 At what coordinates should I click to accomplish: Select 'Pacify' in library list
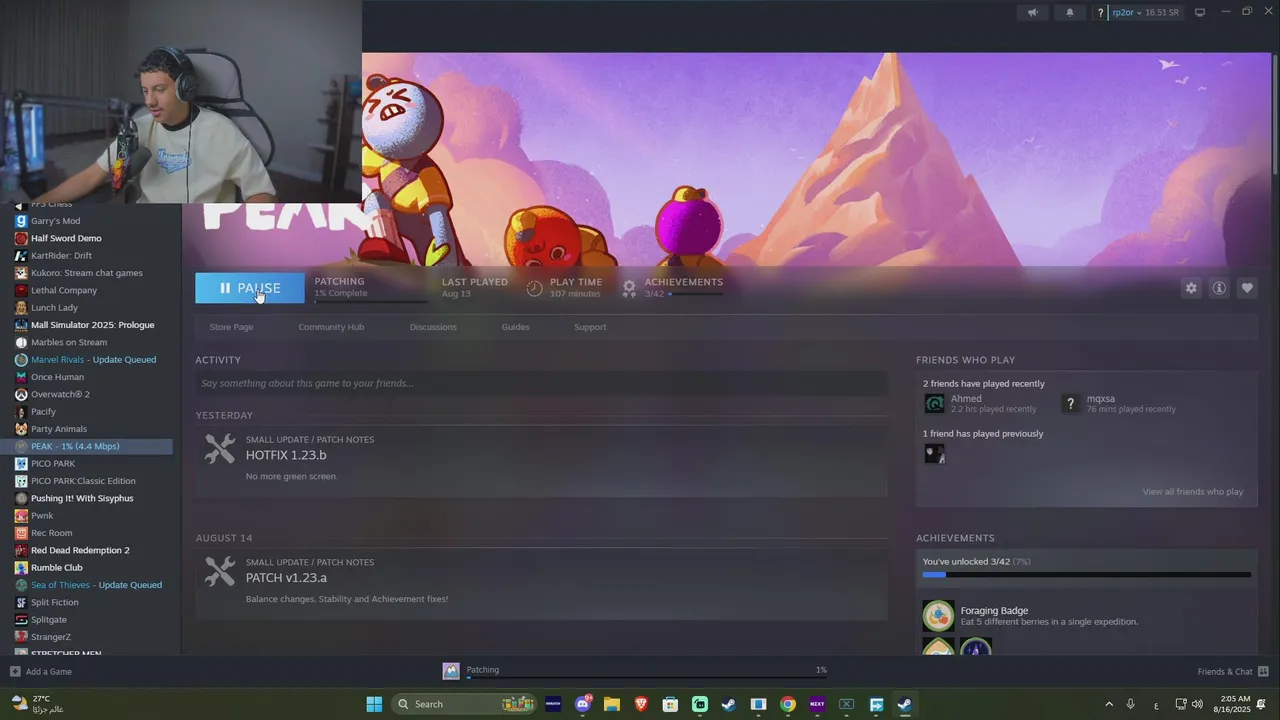(x=43, y=412)
